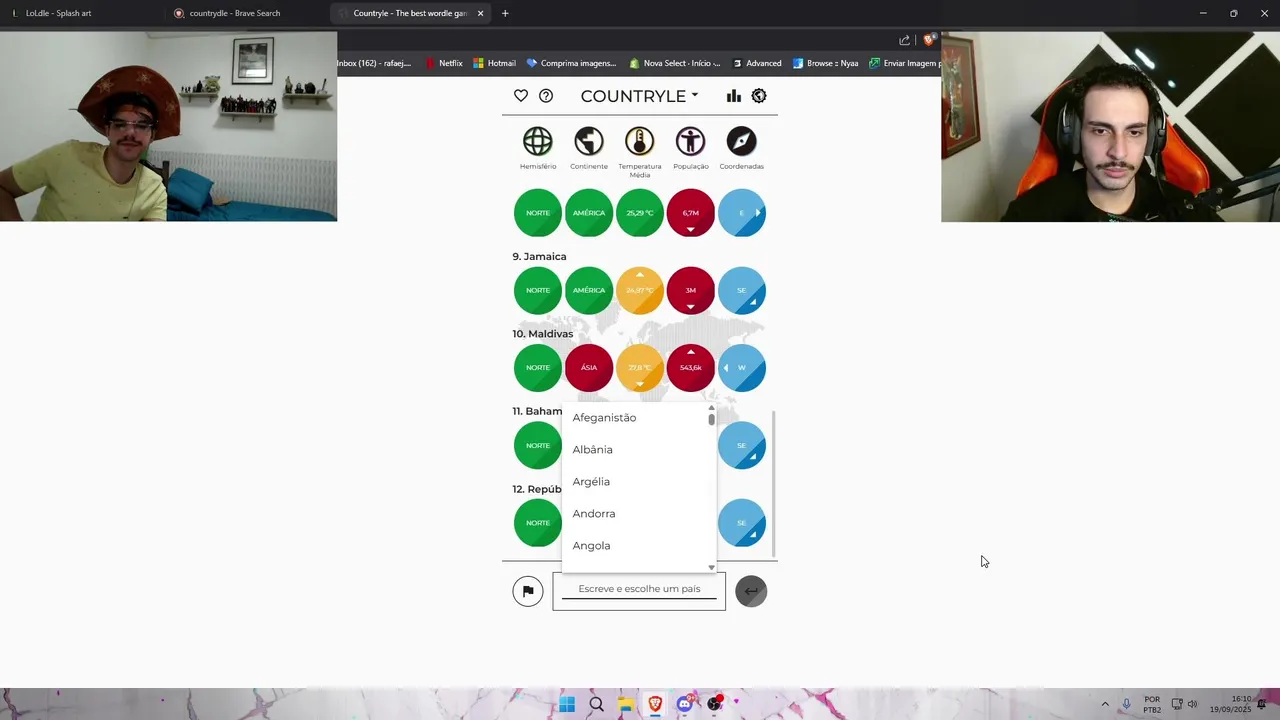
Task: Open the Browse :: Nyaa bookmark
Action: (x=825, y=63)
